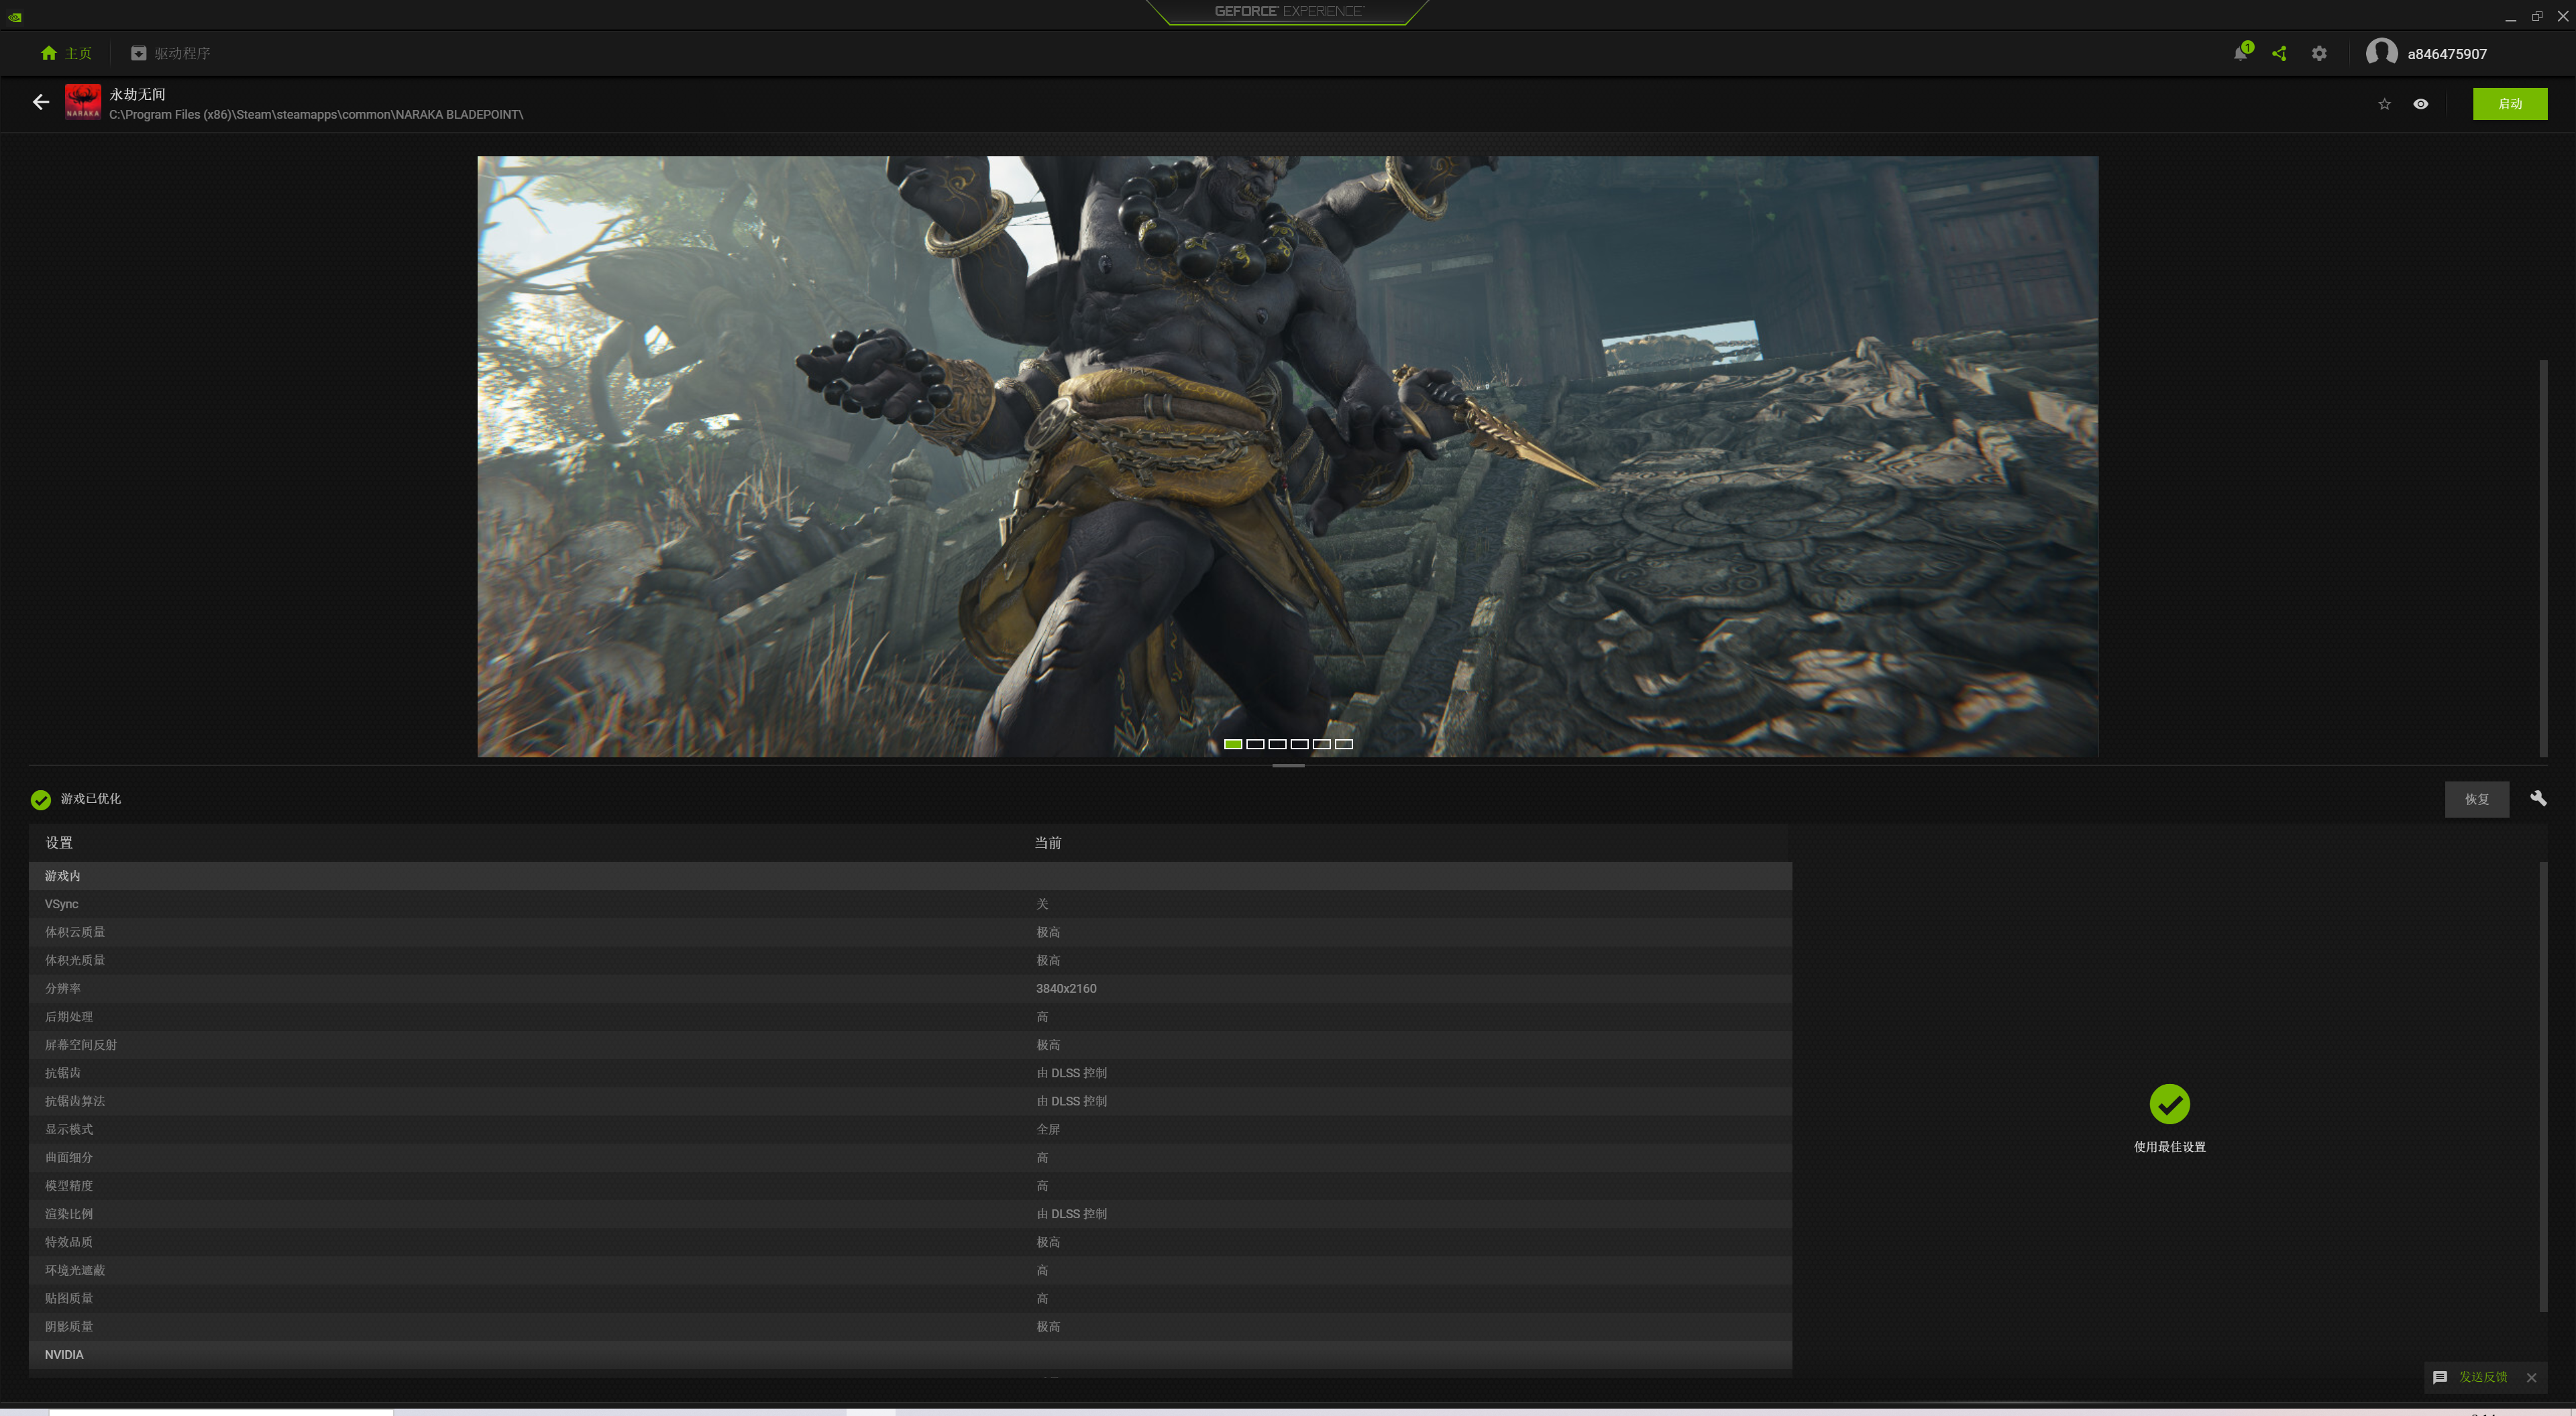
Task: Click the main page vertical scrollbar
Action: tap(2542, 558)
